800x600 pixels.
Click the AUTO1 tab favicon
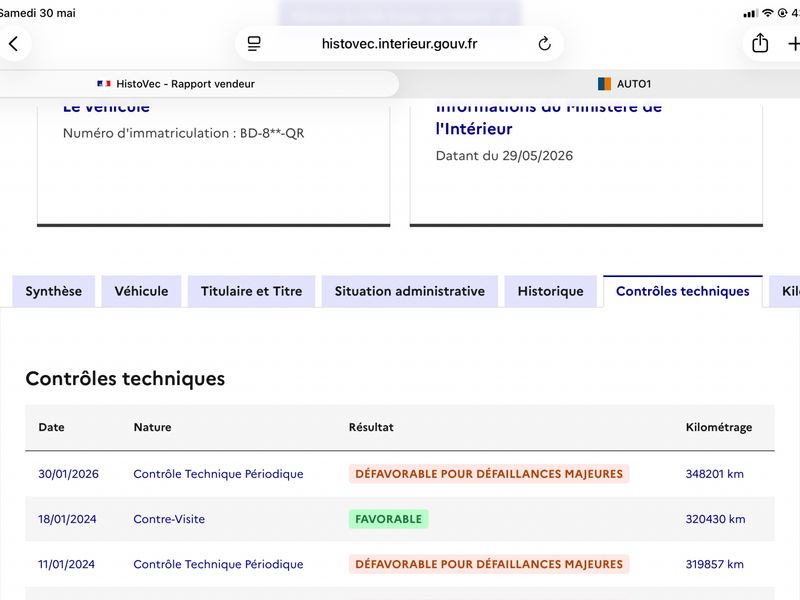point(604,84)
